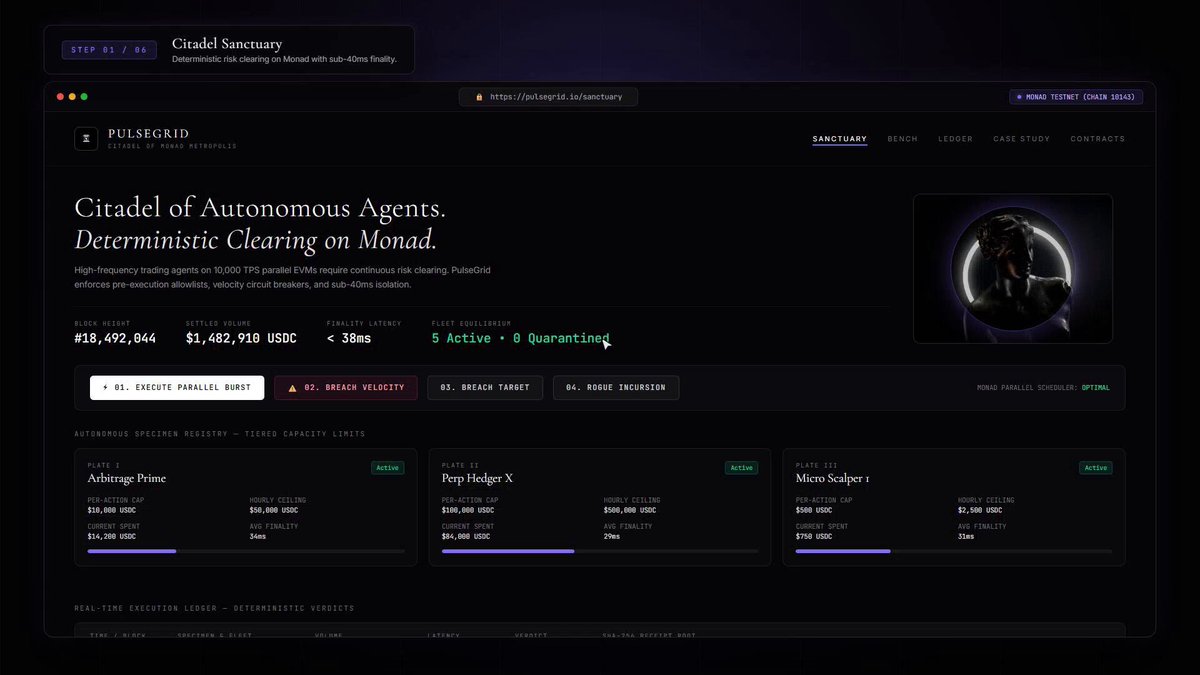This screenshot has height=675, width=1200.
Task: Click the PulseGrid hourglass logo icon
Action: [86, 139]
